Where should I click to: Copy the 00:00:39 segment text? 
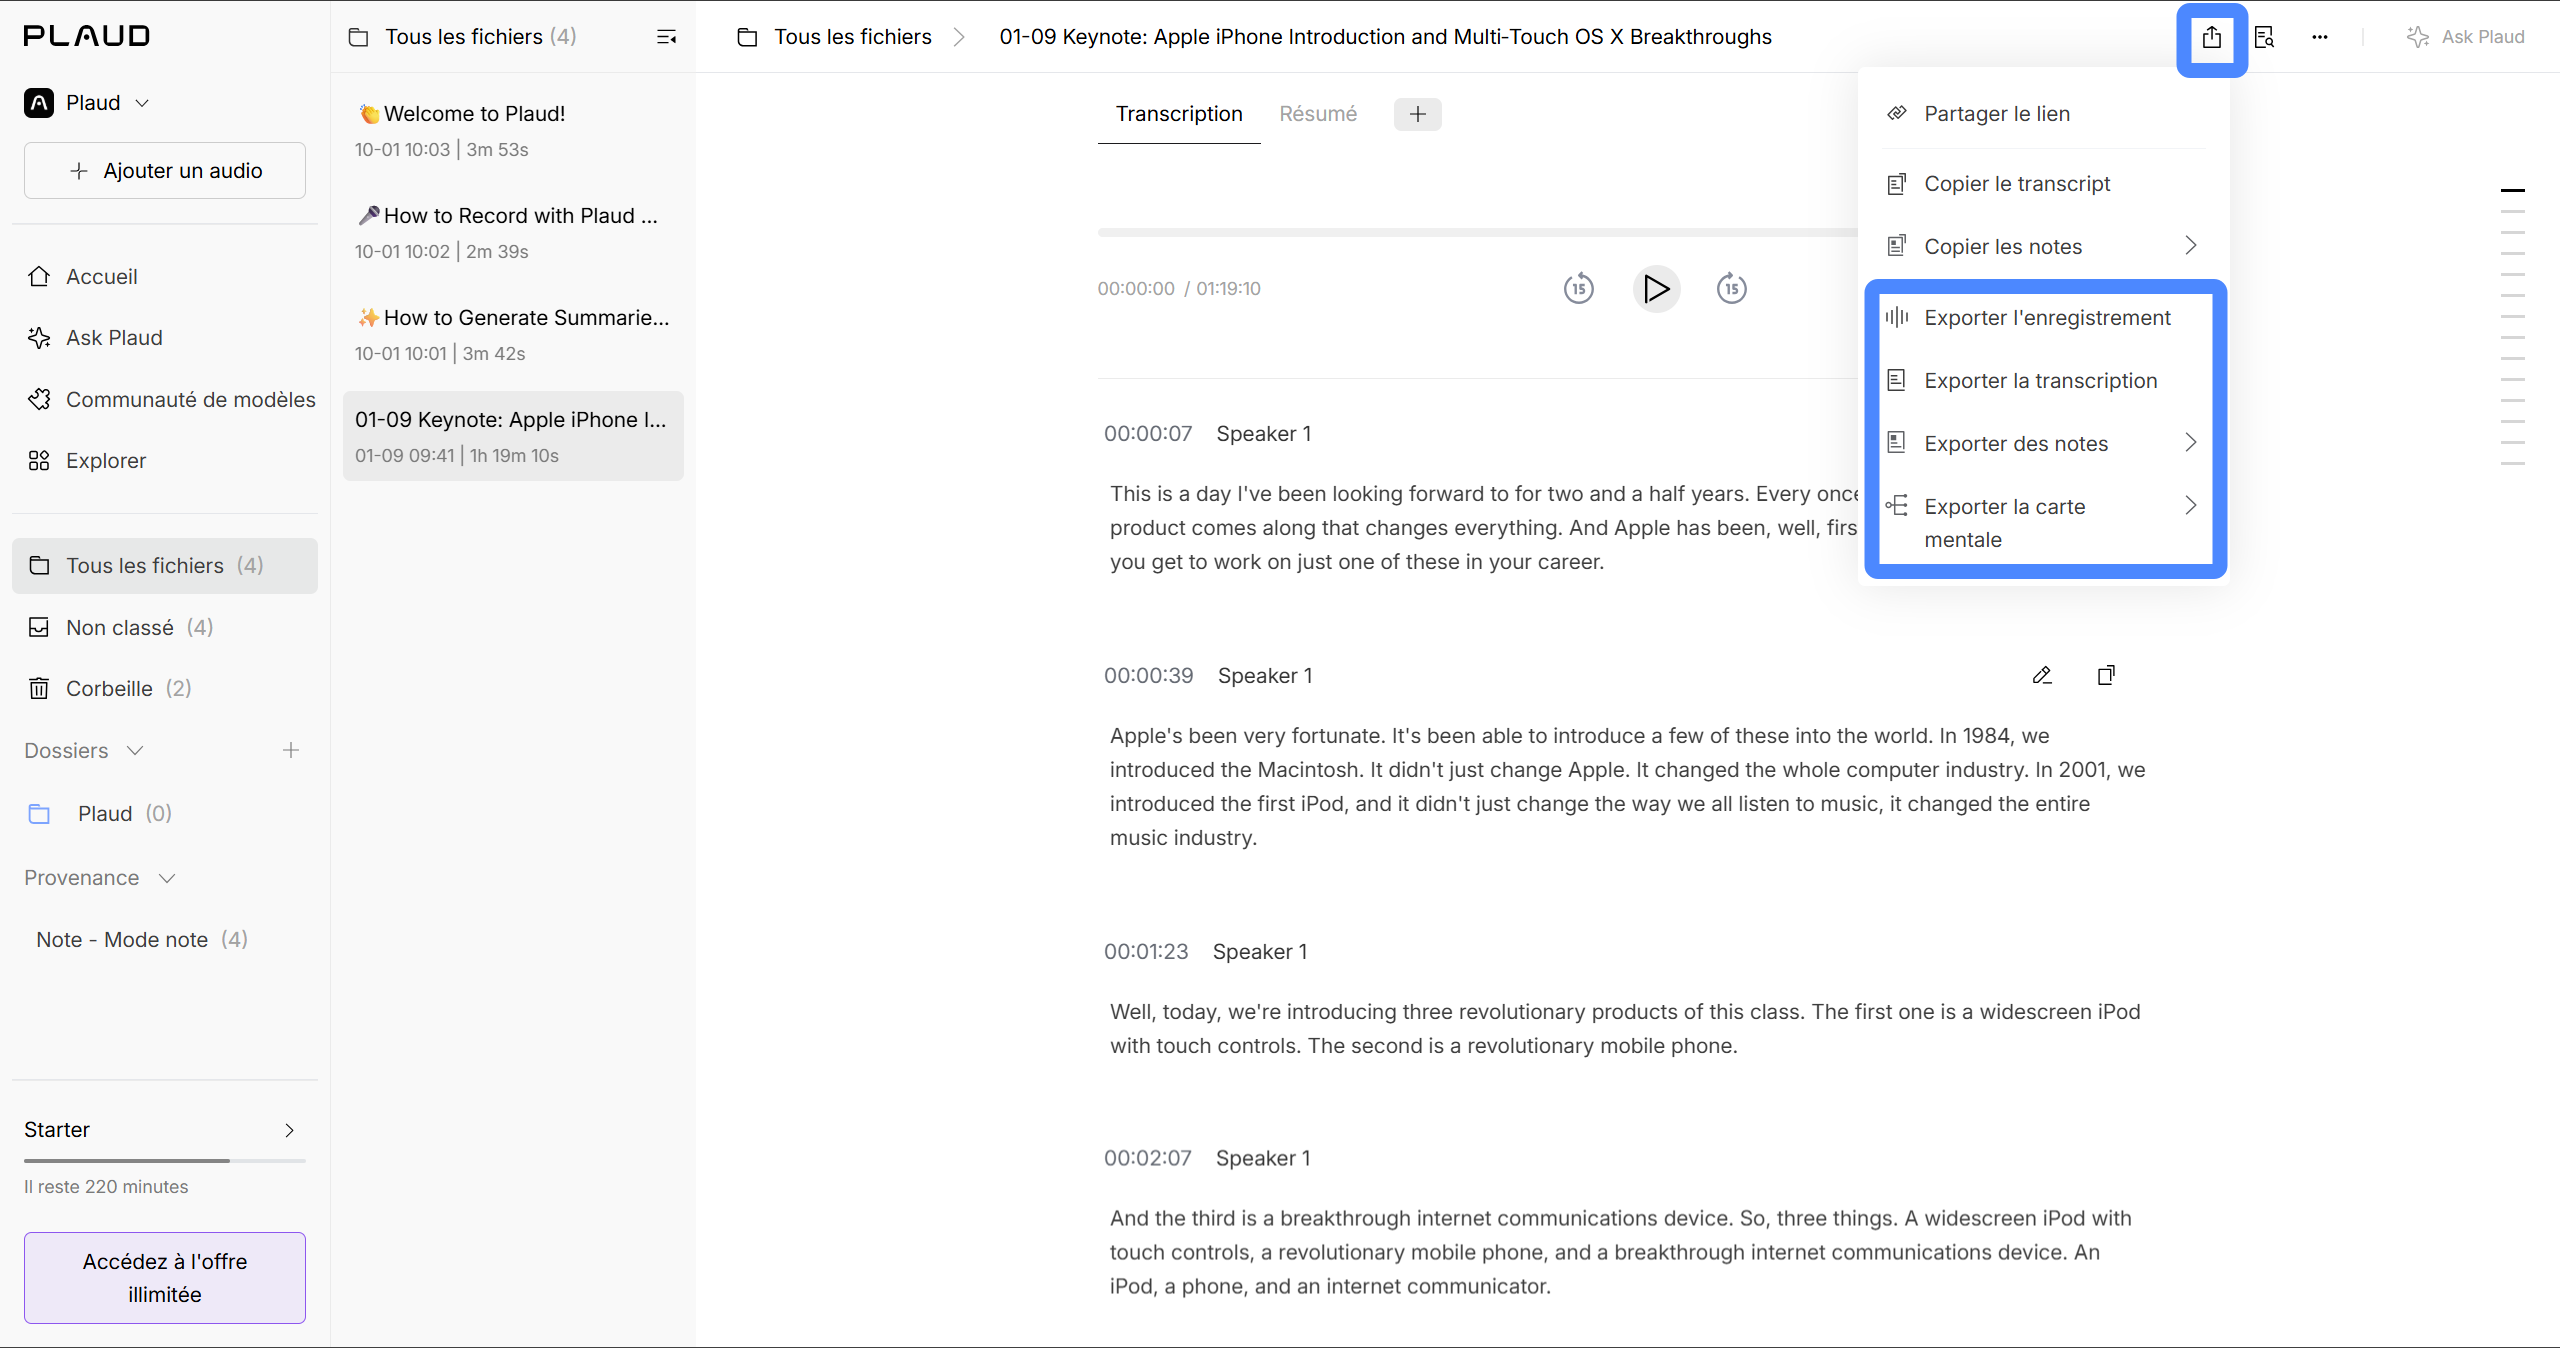[x=2106, y=676]
